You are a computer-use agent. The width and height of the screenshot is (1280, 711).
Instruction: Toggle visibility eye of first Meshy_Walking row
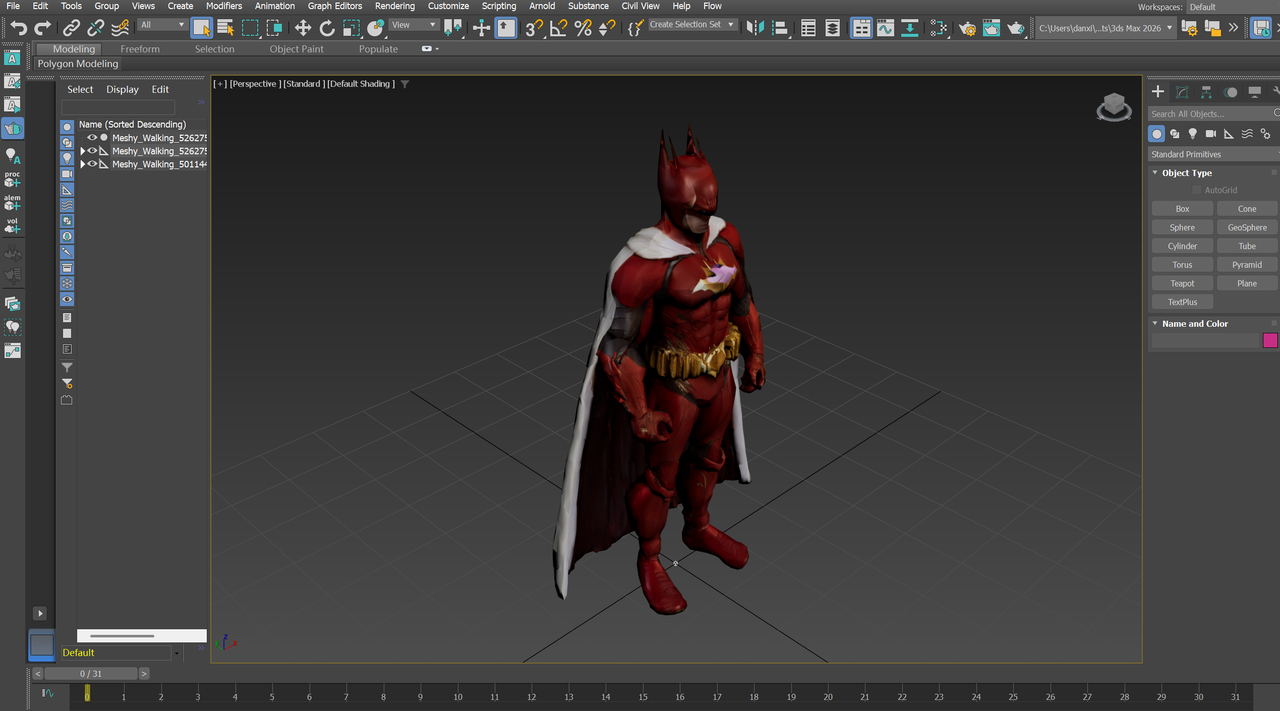tap(92, 138)
